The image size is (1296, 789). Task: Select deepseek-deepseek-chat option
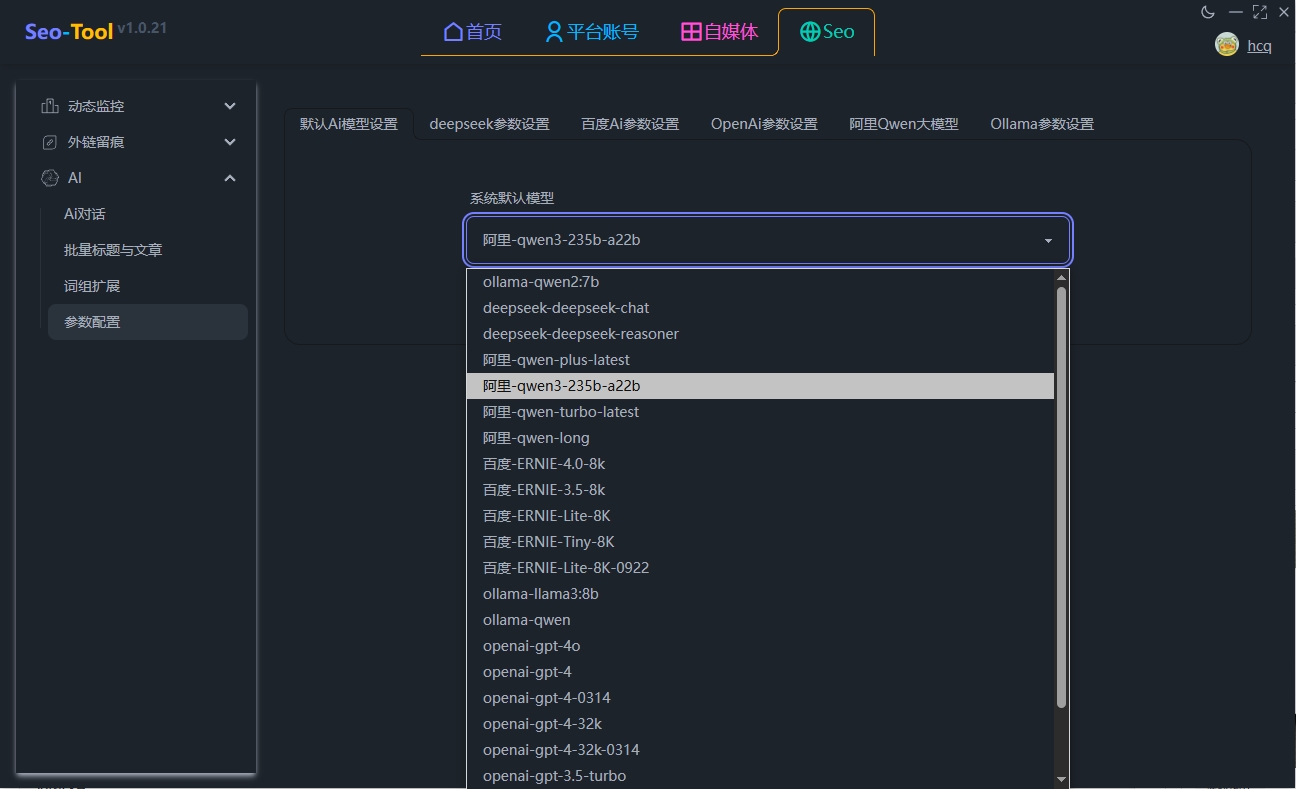[760, 308]
